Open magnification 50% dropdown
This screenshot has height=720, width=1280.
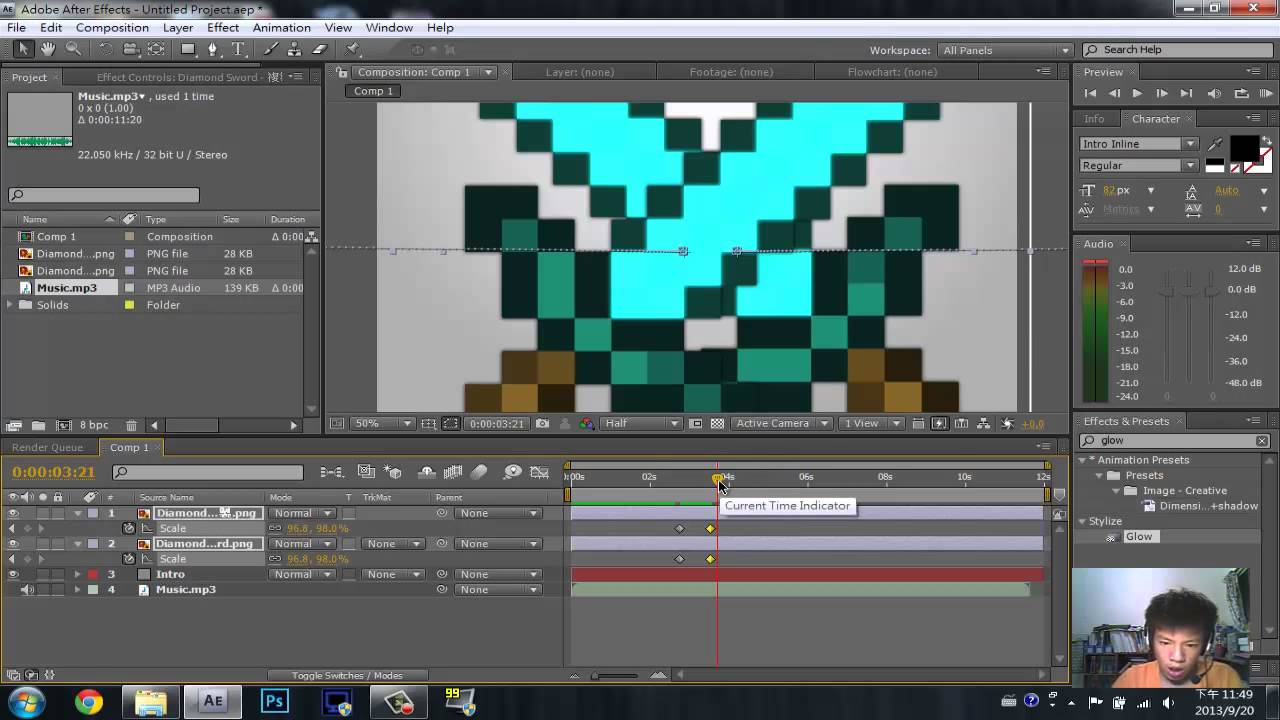(x=384, y=424)
